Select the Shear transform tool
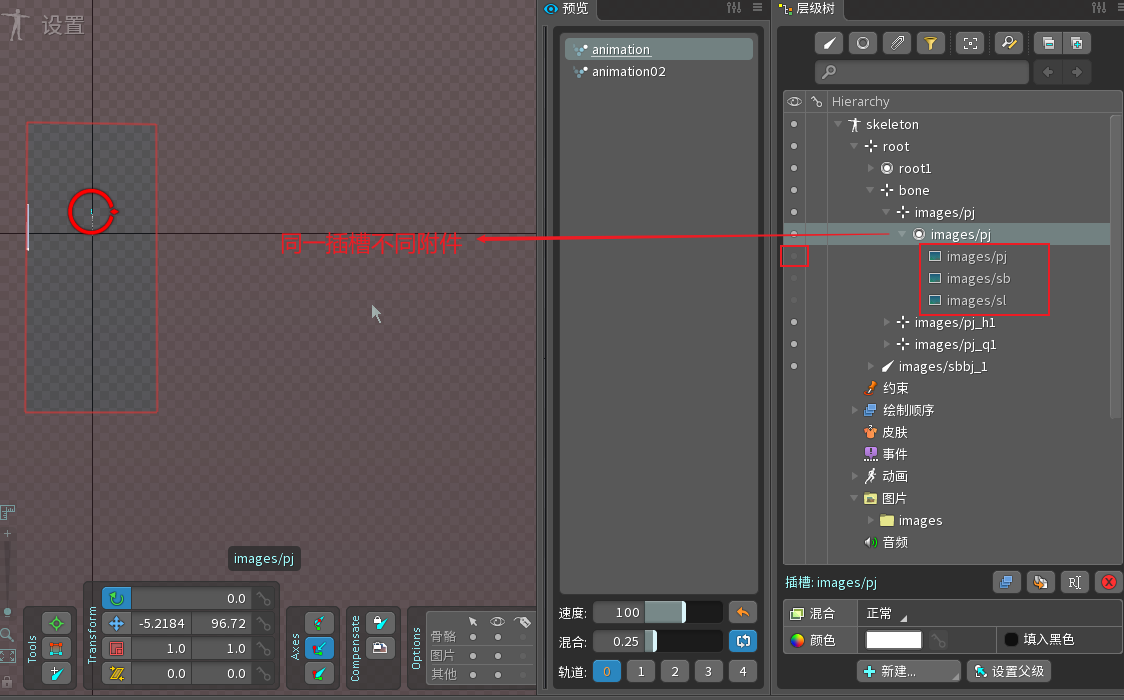This screenshot has height=700, width=1124. (116, 674)
